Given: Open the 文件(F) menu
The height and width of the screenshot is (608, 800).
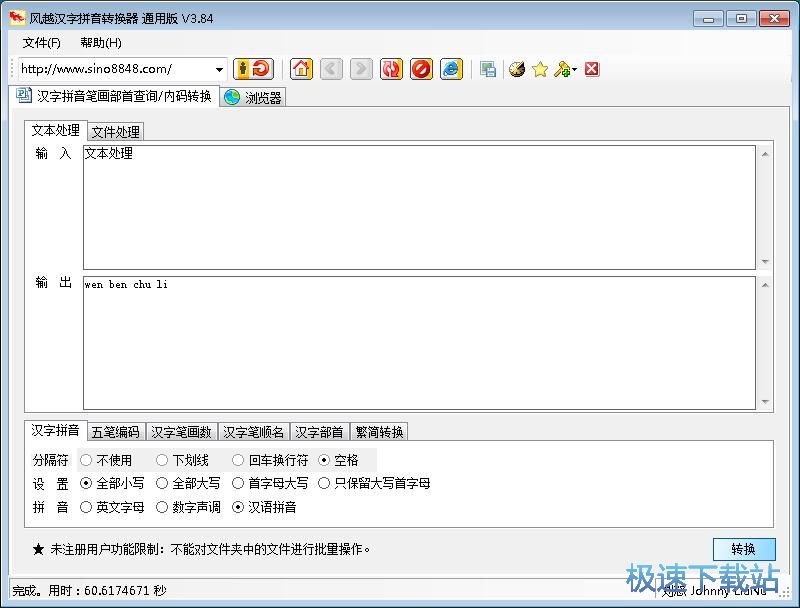Looking at the screenshot, I should [x=41, y=43].
